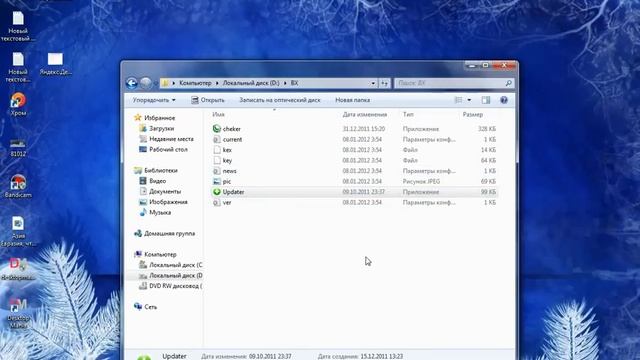640x360 pixels.
Task: Expand the recent pages arrow
Action: tap(155, 83)
